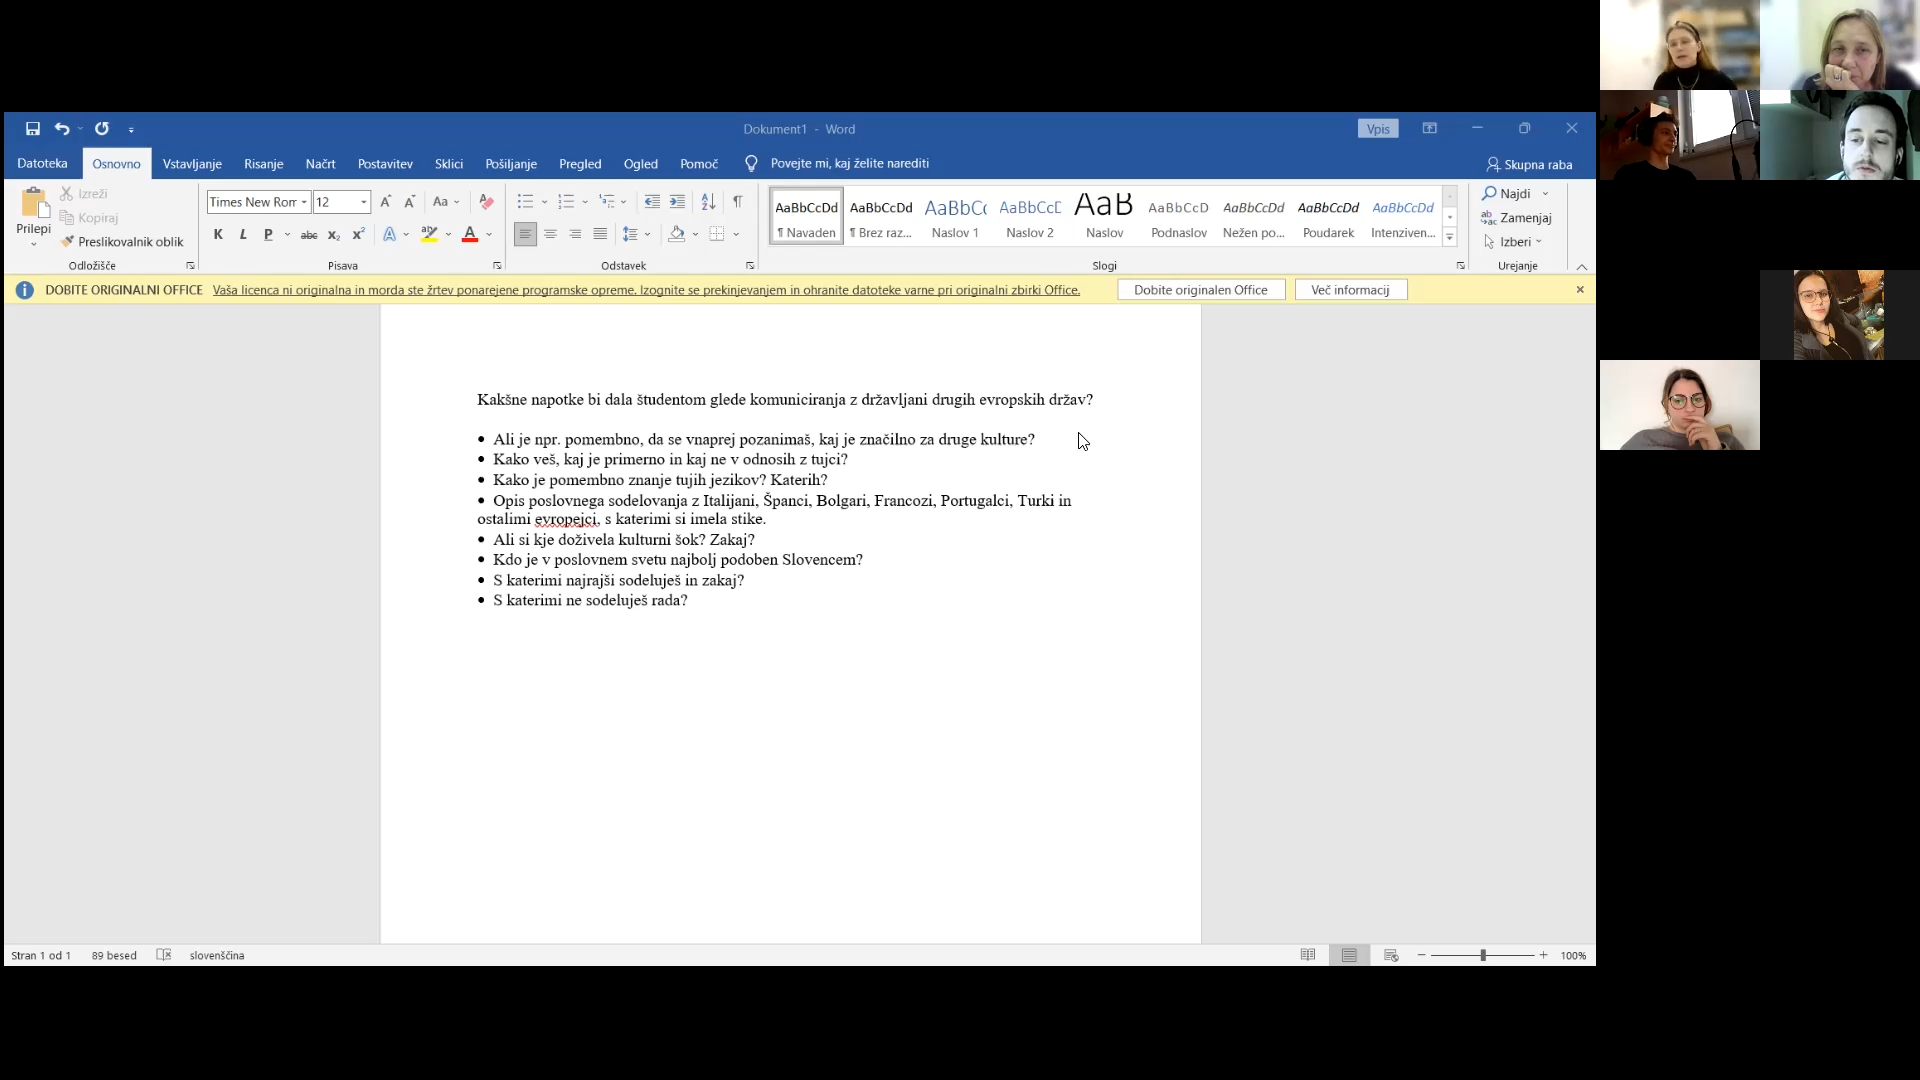
Task: Decrease font size with the shrink icon
Action: click(x=409, y=202)
